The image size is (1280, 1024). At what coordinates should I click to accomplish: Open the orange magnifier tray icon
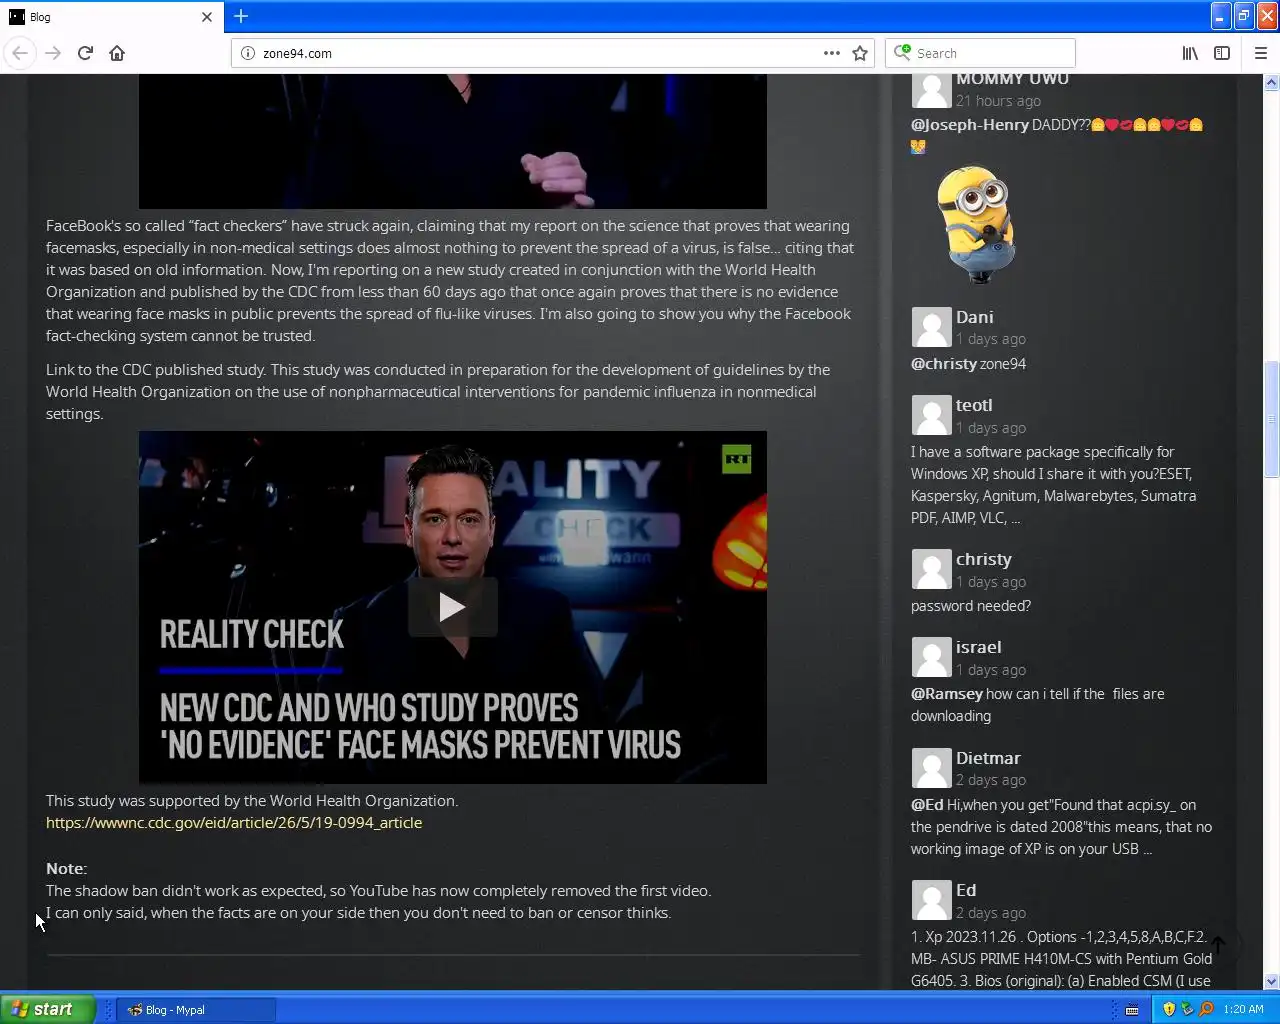tap(1206, 1009)
